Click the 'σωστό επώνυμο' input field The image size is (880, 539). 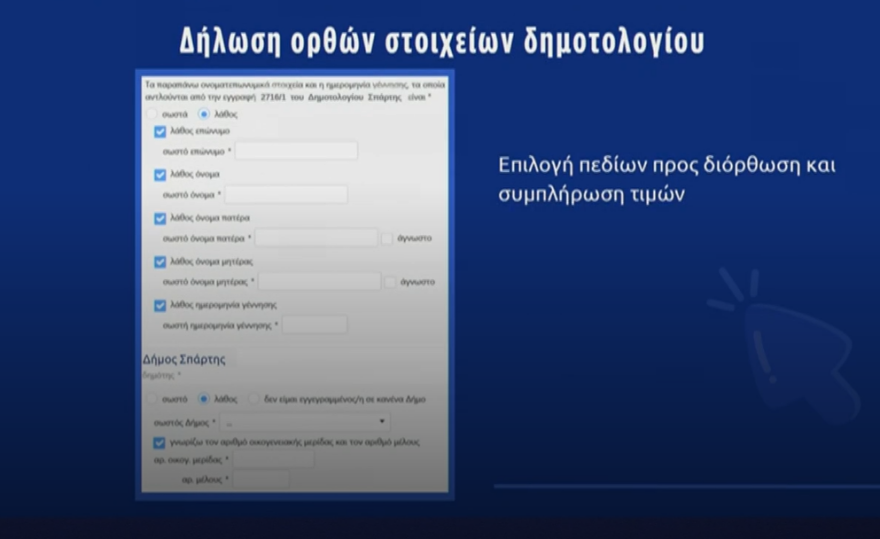click(x=296, y=151)
